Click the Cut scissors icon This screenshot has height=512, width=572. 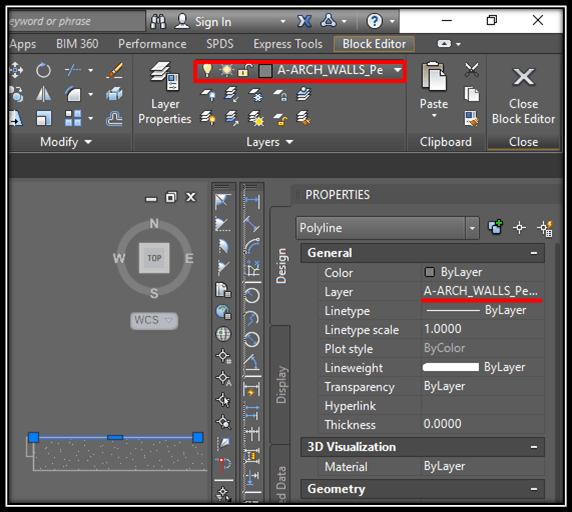(x=471, y=70)
